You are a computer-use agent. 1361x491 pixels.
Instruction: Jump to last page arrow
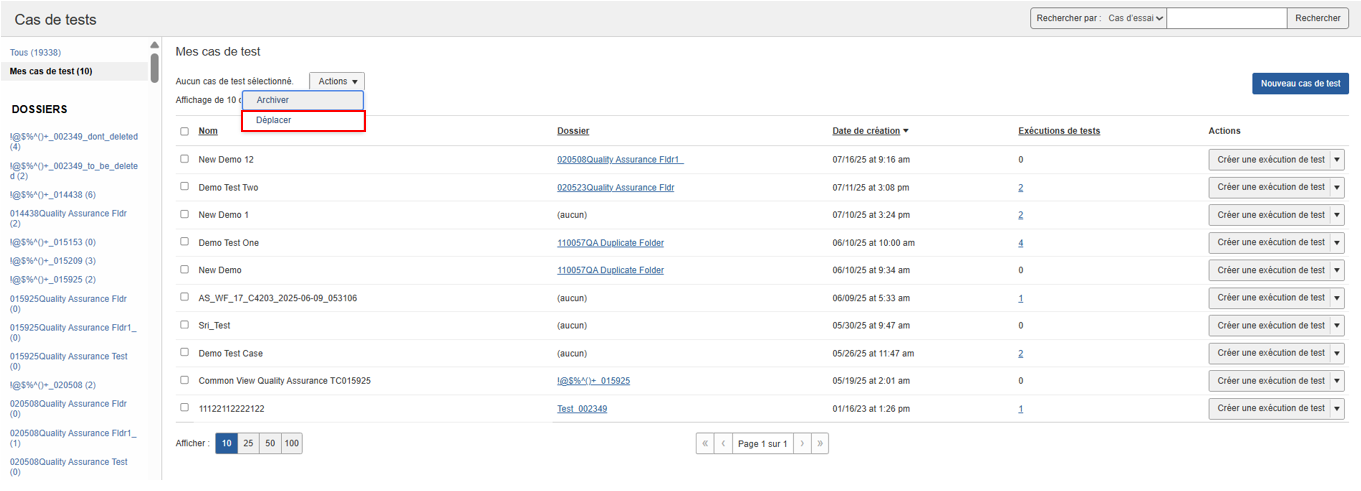[820, 444]
